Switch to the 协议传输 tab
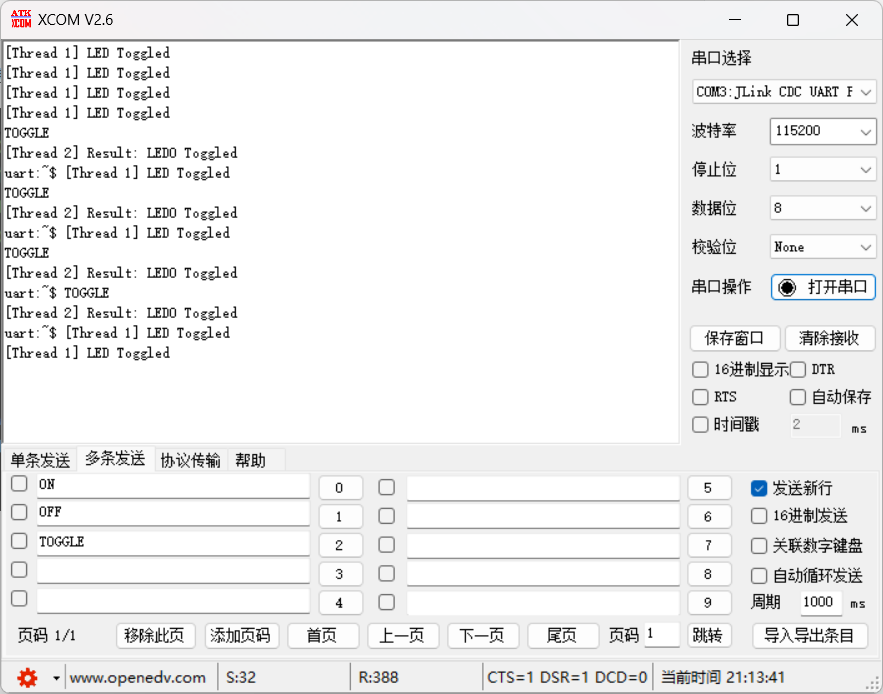Screen dimensions: 883x694 (x=190, y=460)
